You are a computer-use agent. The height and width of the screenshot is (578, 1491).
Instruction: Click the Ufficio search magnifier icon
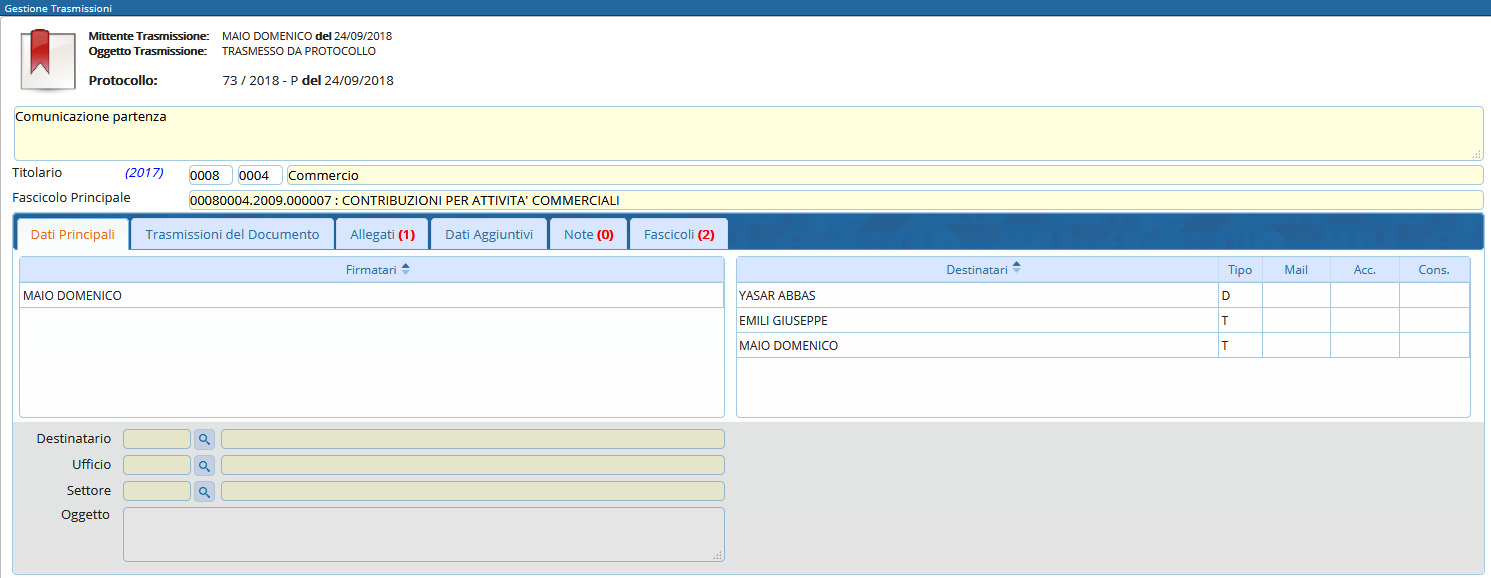[204, 465]
